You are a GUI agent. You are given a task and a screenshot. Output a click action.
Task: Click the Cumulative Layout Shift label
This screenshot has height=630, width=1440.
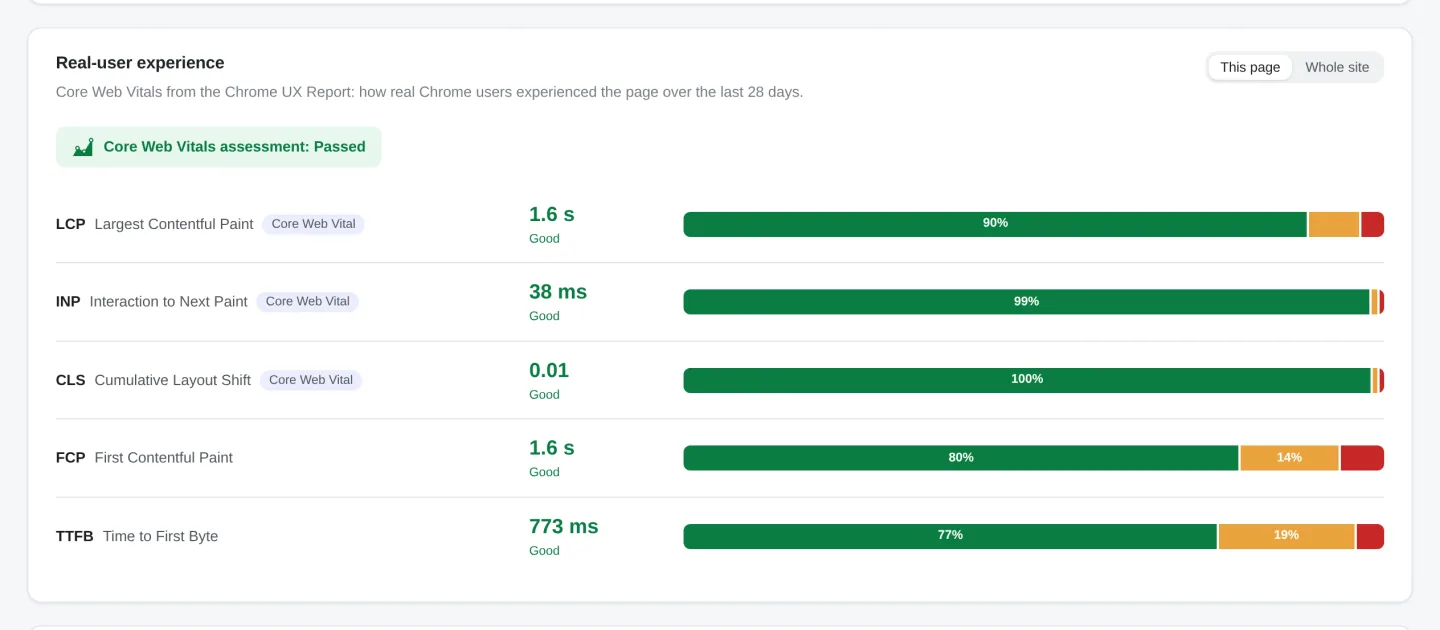[172, 380]
